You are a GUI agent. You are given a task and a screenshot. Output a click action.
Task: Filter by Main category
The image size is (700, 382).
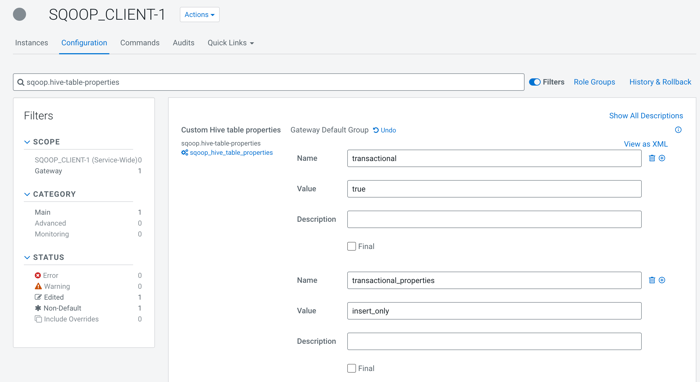42,212
